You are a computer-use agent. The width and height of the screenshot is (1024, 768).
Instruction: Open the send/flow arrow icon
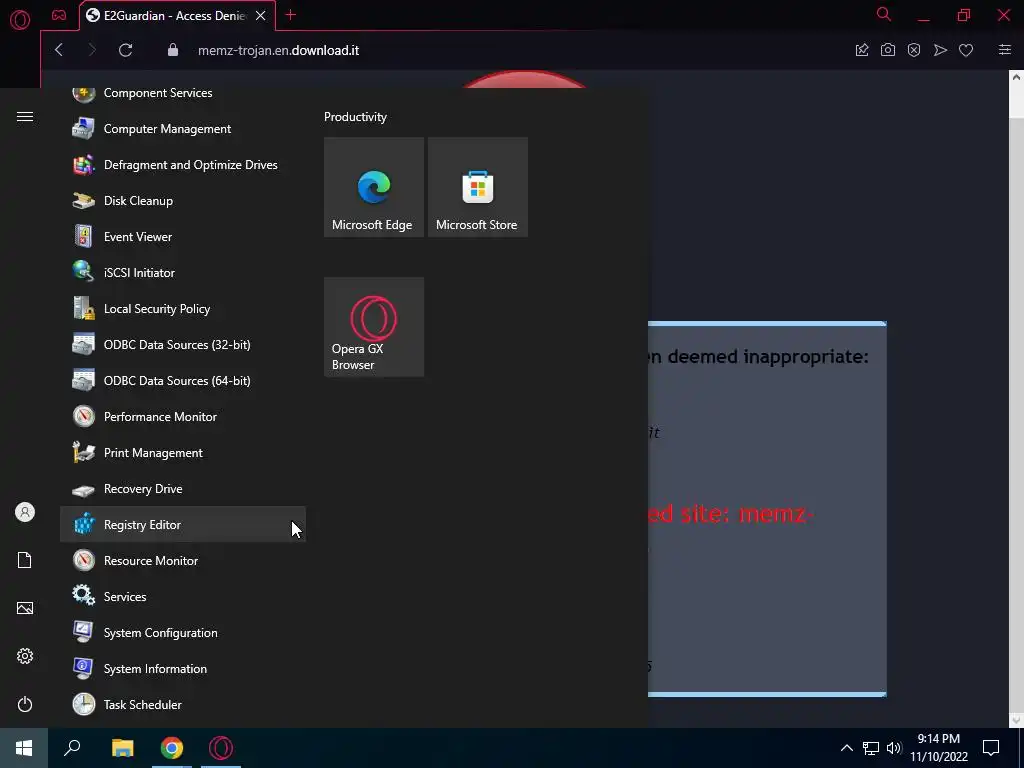[x=940, y=50]
